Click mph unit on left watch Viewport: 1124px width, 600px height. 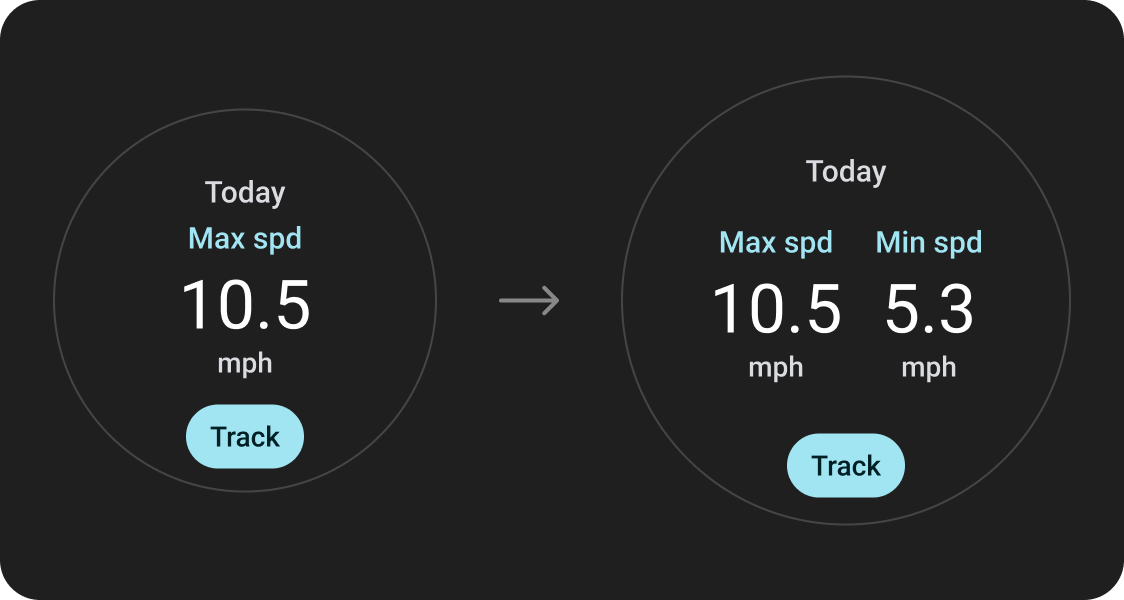click(245, 362)
